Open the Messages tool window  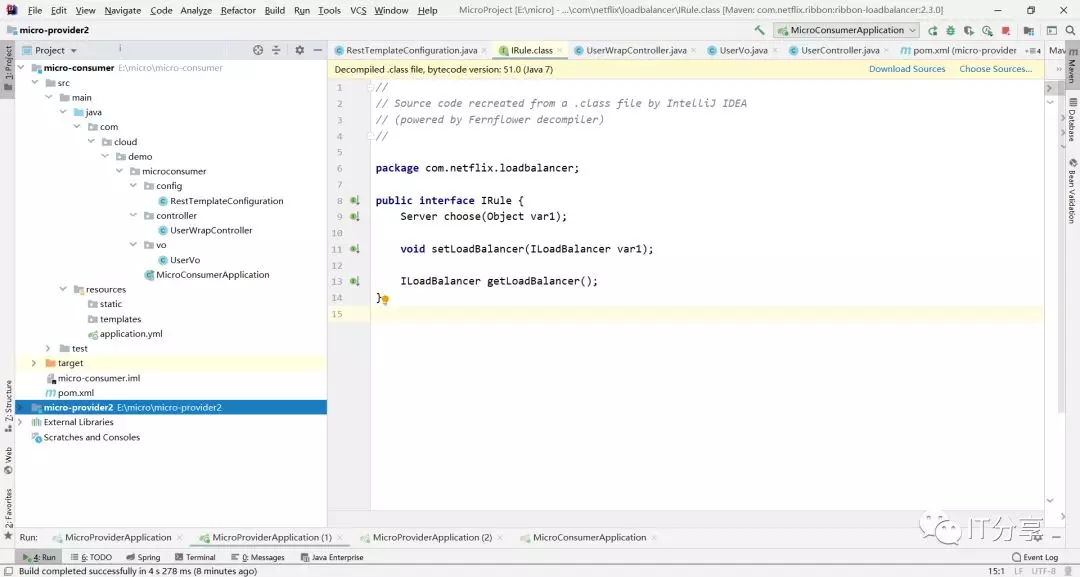click(x=258, y=557)
